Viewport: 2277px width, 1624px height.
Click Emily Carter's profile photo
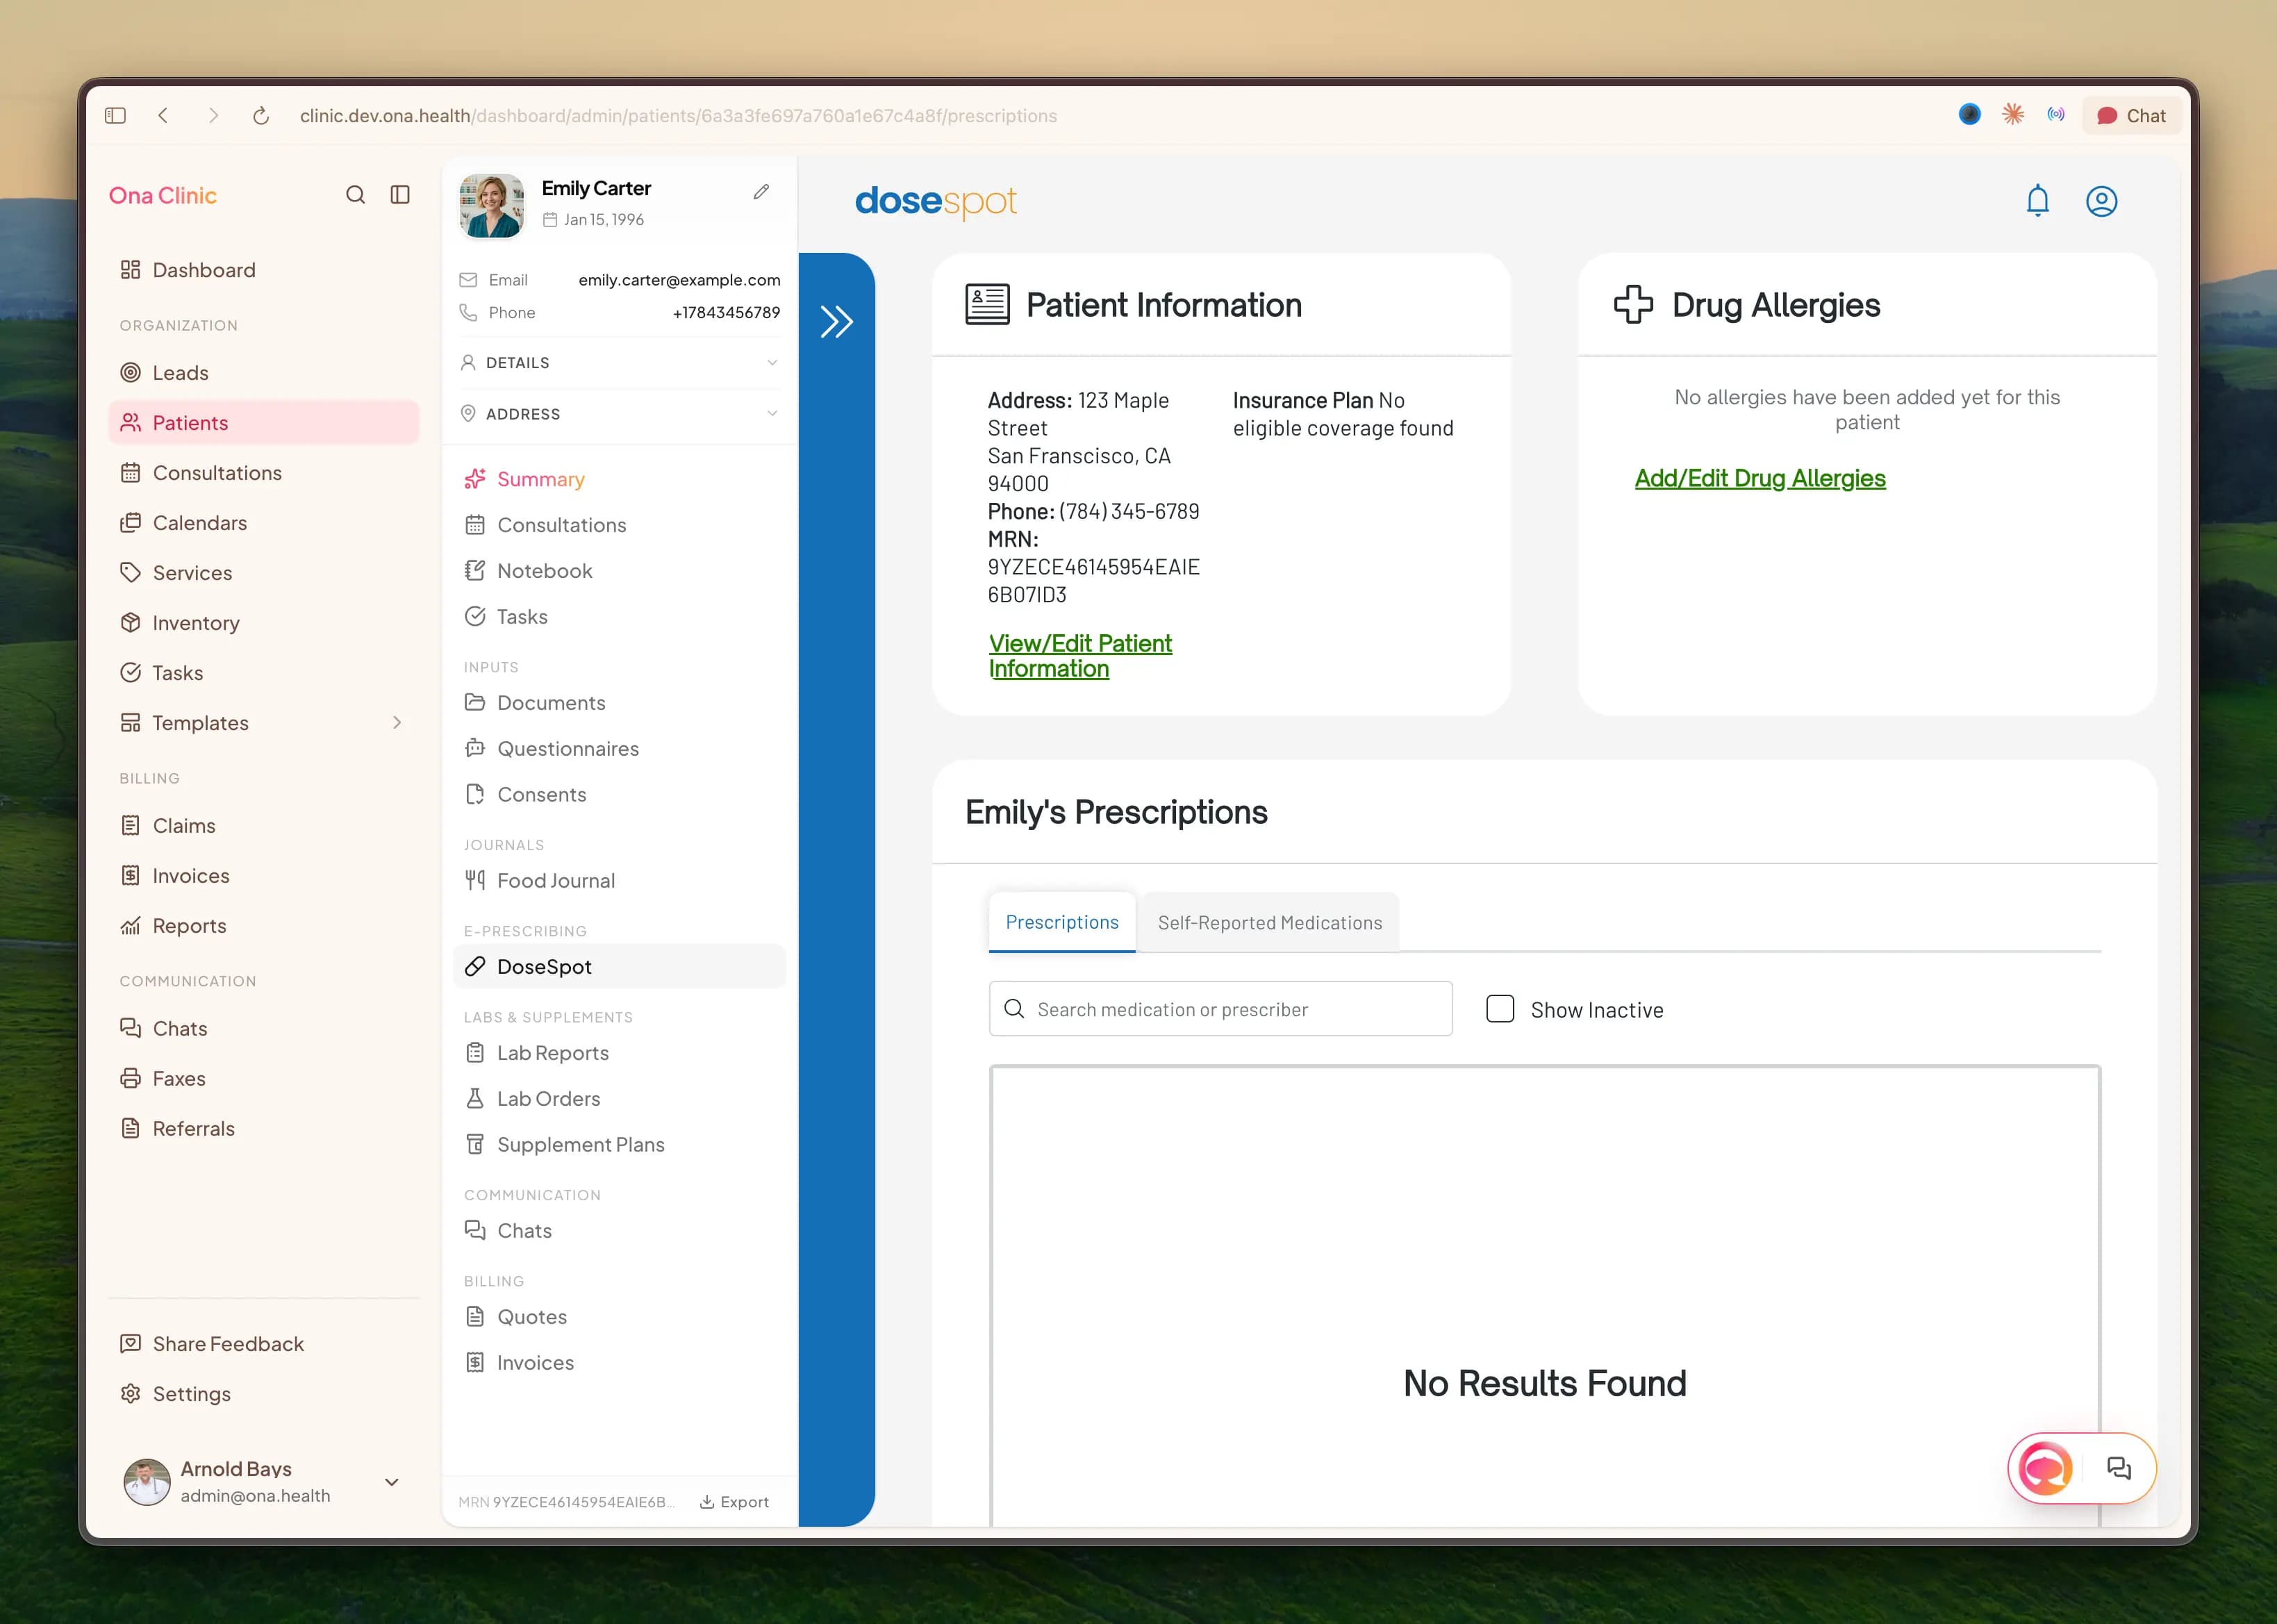tap(491, 205)
